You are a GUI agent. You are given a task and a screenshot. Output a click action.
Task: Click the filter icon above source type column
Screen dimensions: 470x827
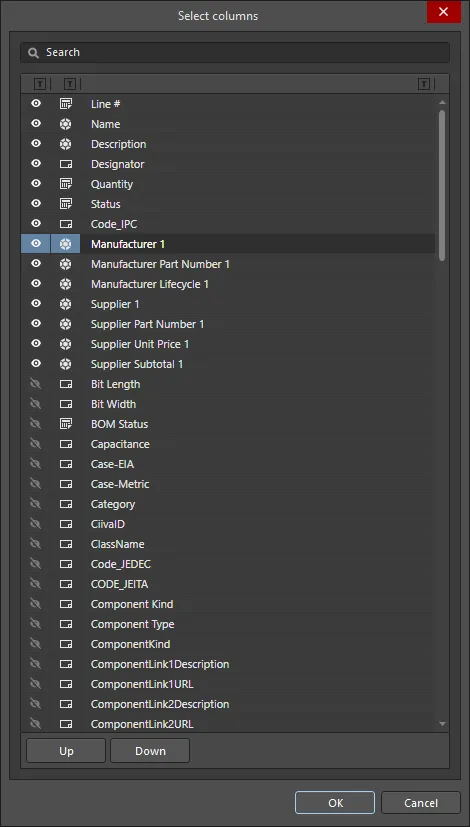(x=70, y=84)
